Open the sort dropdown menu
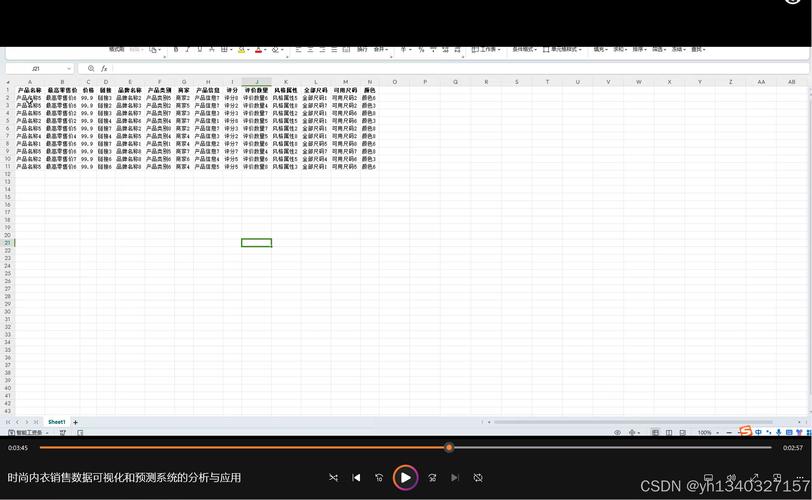812x500 pixels. (640, 50)
